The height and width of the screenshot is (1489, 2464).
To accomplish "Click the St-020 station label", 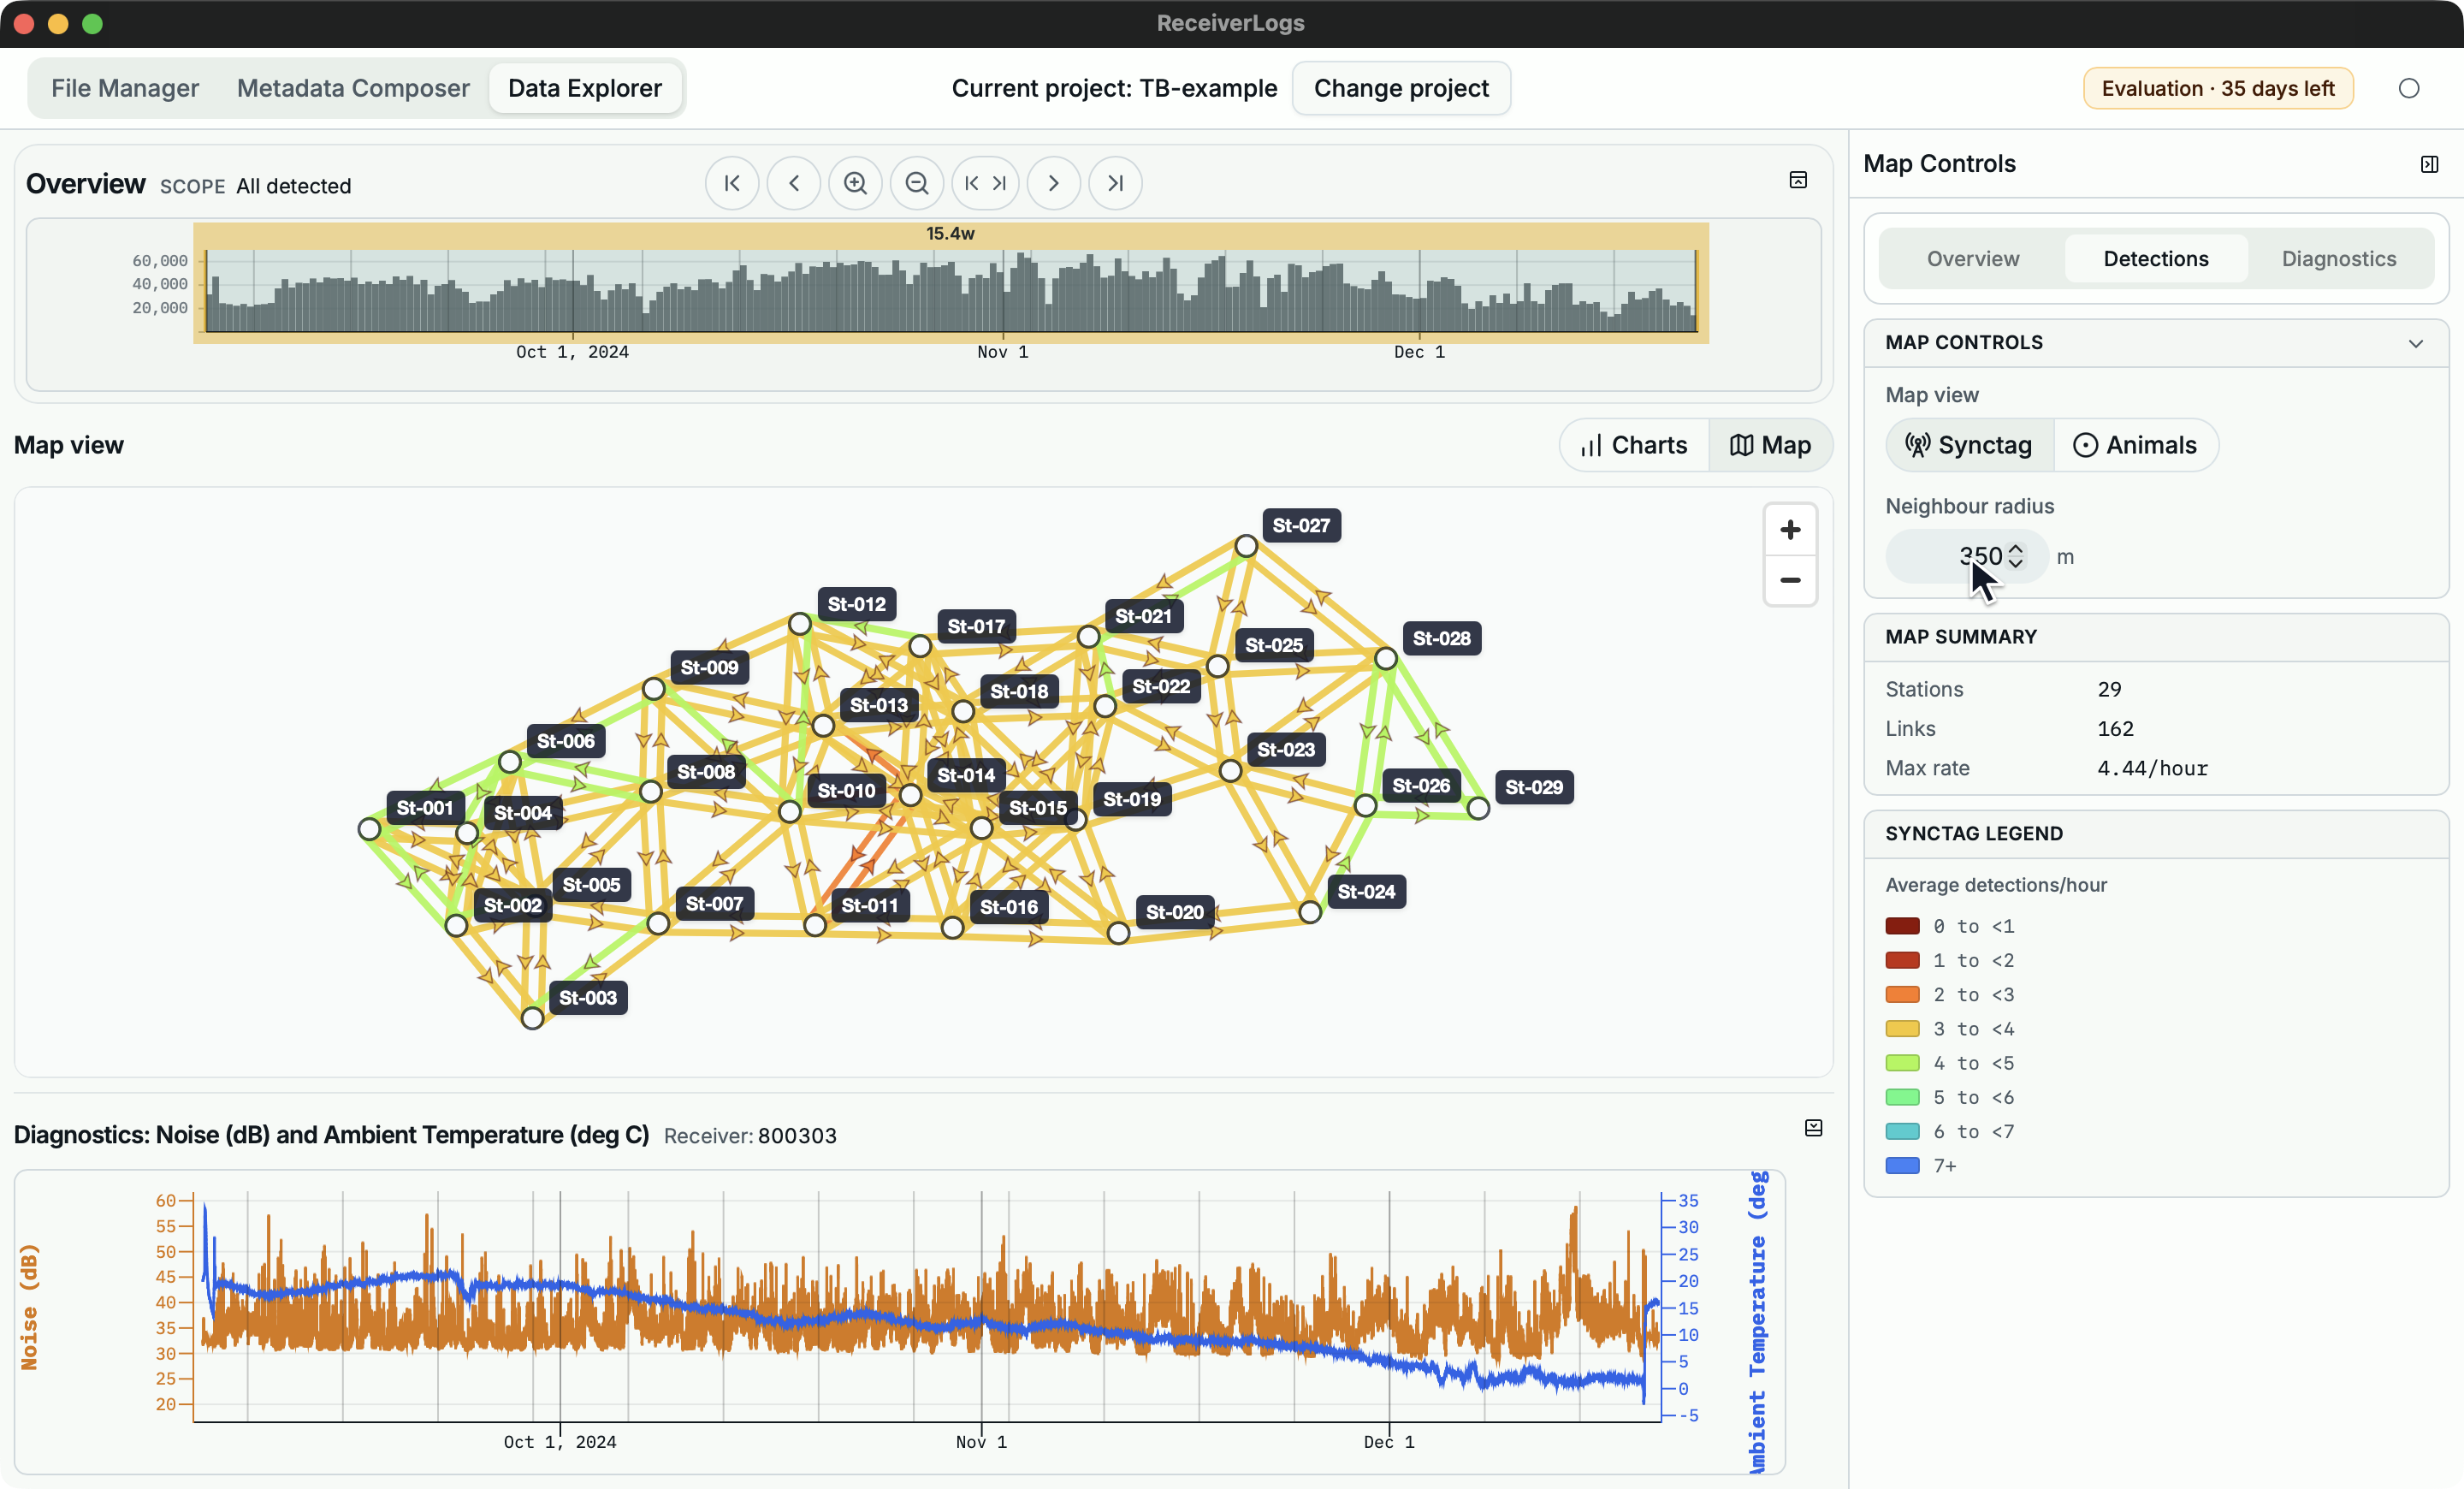I will 1174,912.
